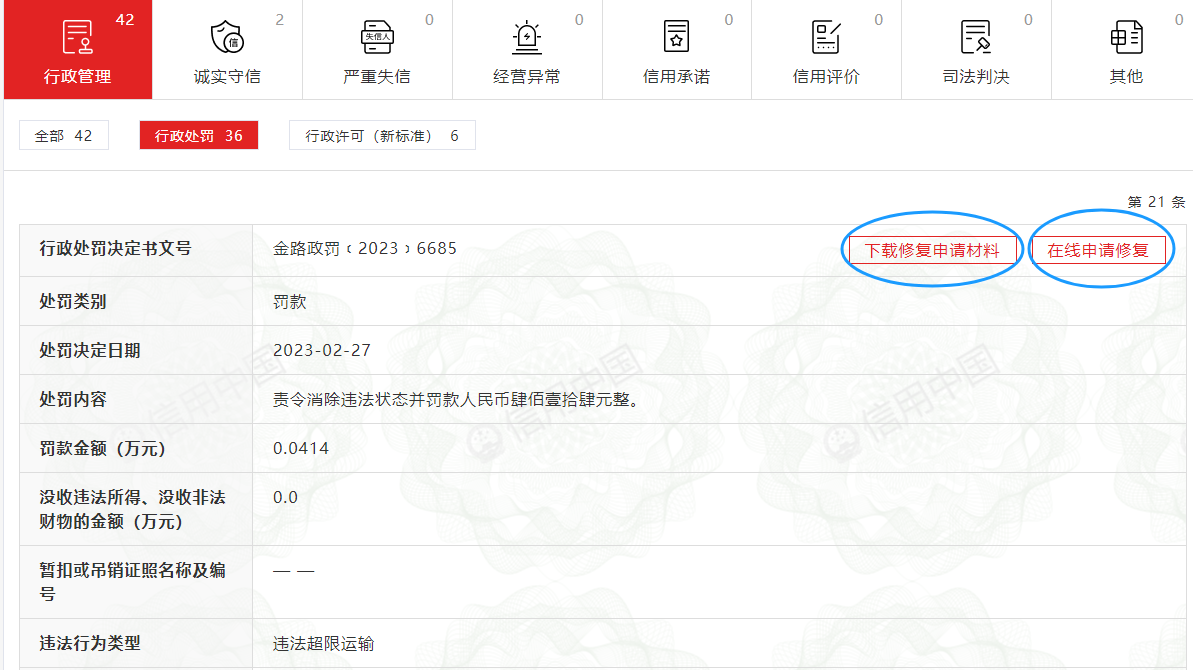Click the 处罚类别 row label
Viewport: 1193px width, 670px height.
[73, 302]
